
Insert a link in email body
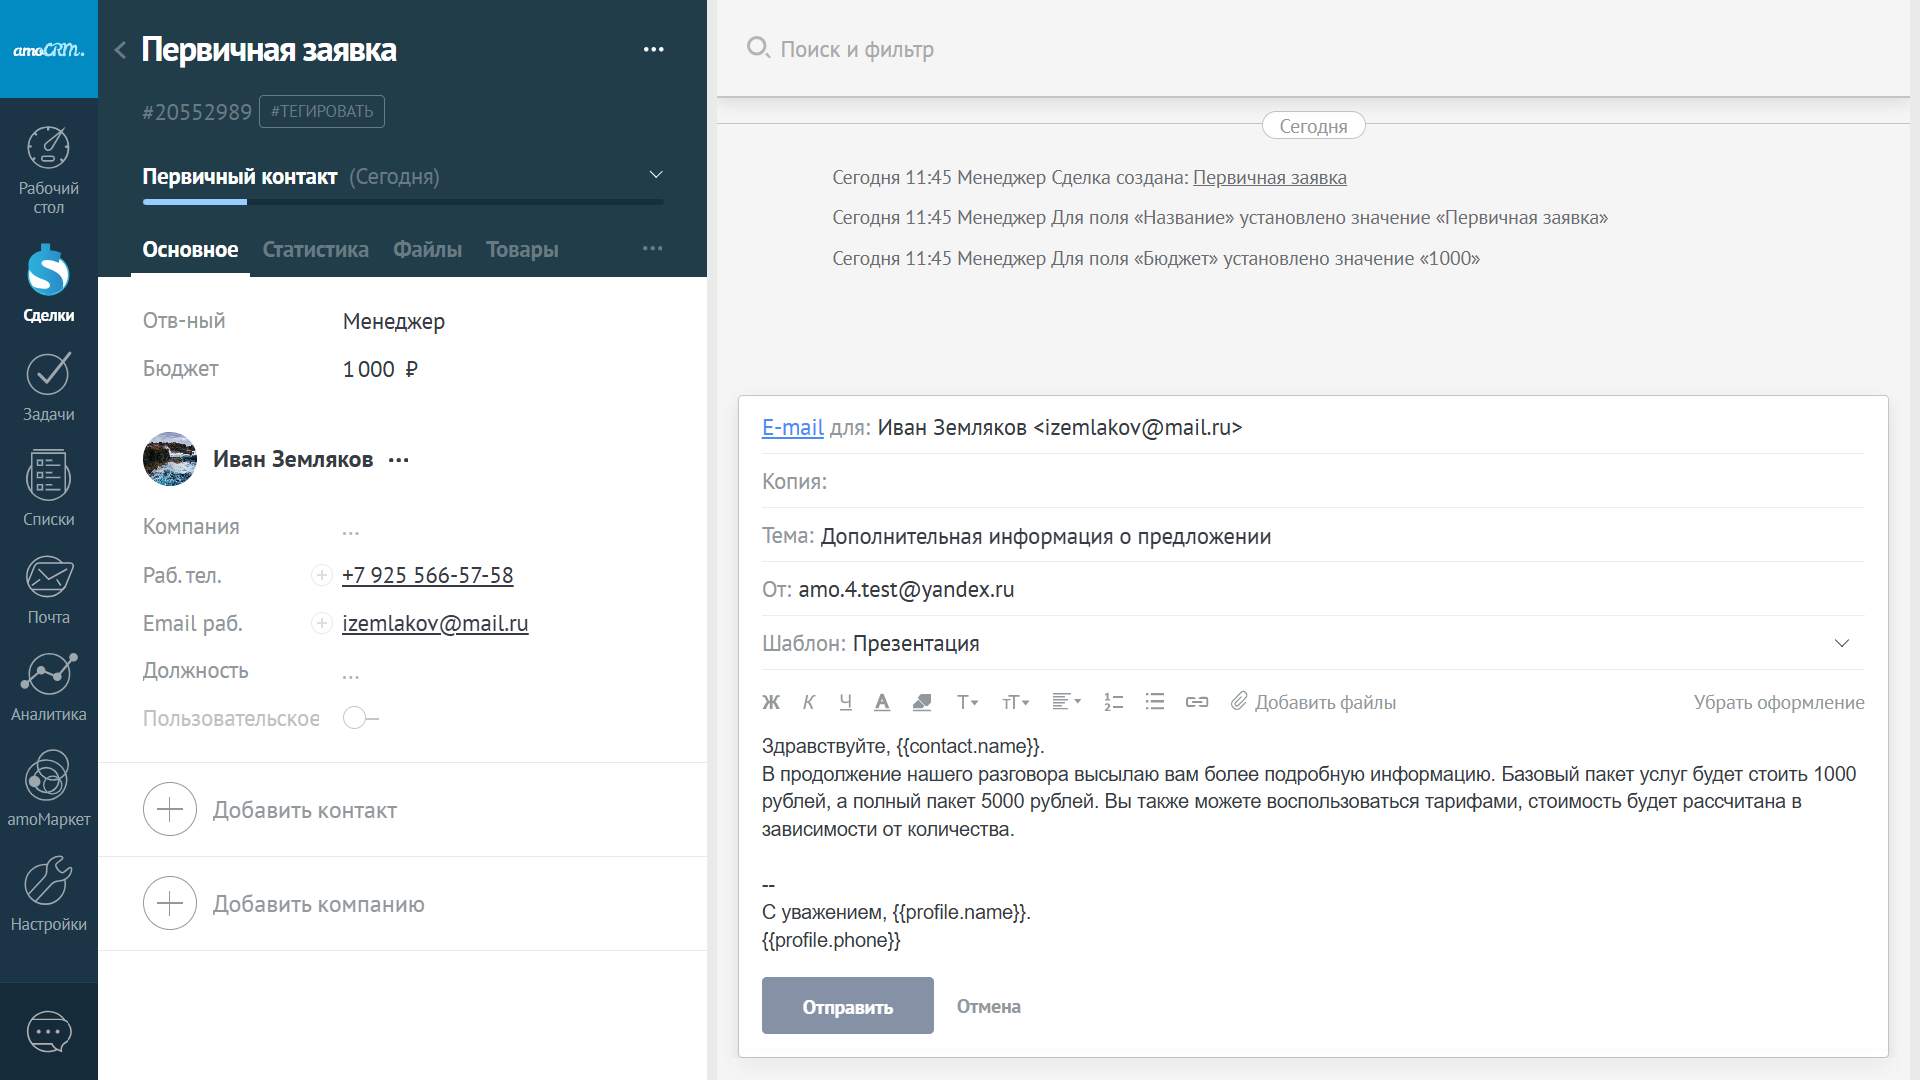pyautogui.click(x=1197, y=702)
